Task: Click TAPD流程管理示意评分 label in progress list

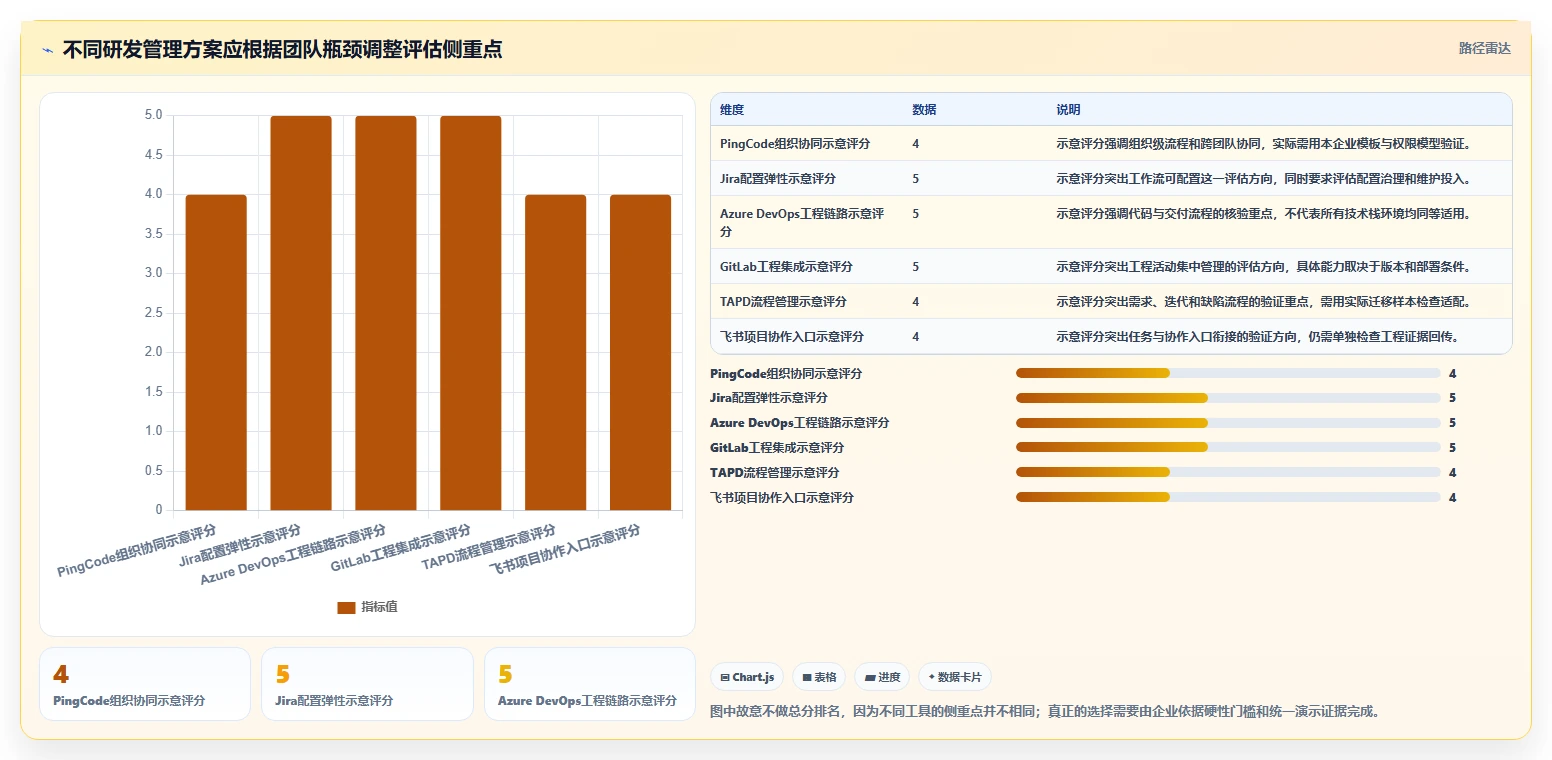Action: tap(774, 472)
